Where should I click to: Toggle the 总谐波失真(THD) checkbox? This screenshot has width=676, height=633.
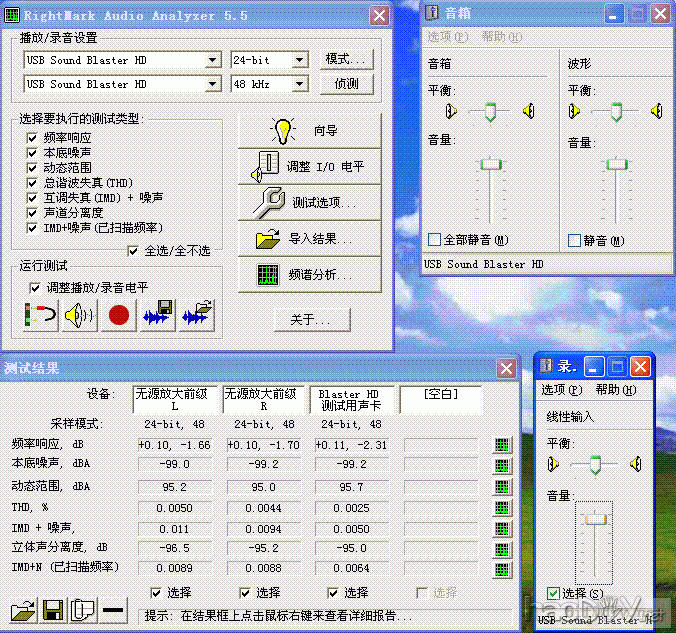click(34, 183)
